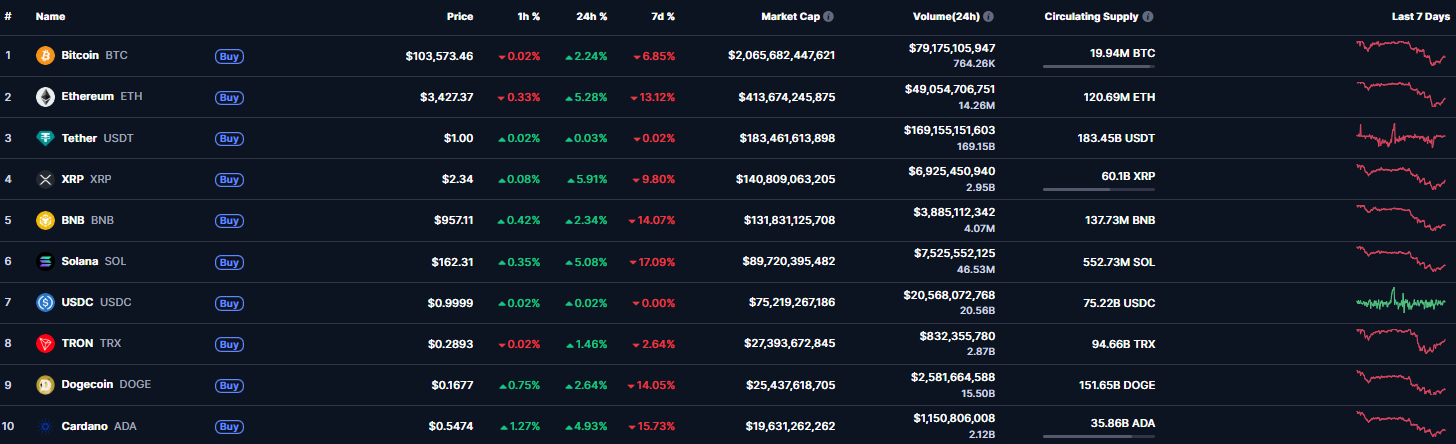
Task: Sort by the 24h % column header
Action: [591, 17]
